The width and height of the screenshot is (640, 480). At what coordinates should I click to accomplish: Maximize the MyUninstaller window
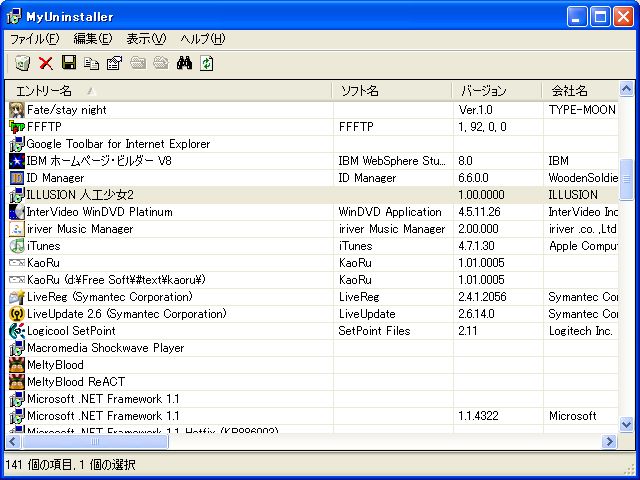(600, 17)
